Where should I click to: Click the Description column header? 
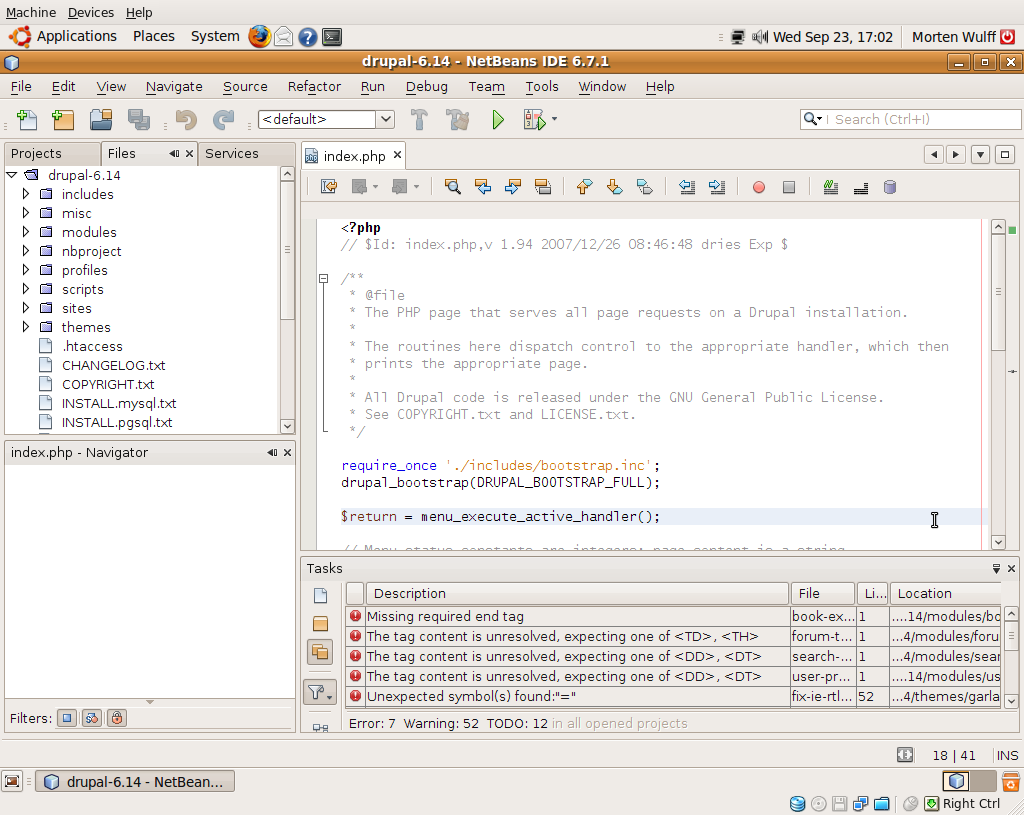[x=577, y=594]
